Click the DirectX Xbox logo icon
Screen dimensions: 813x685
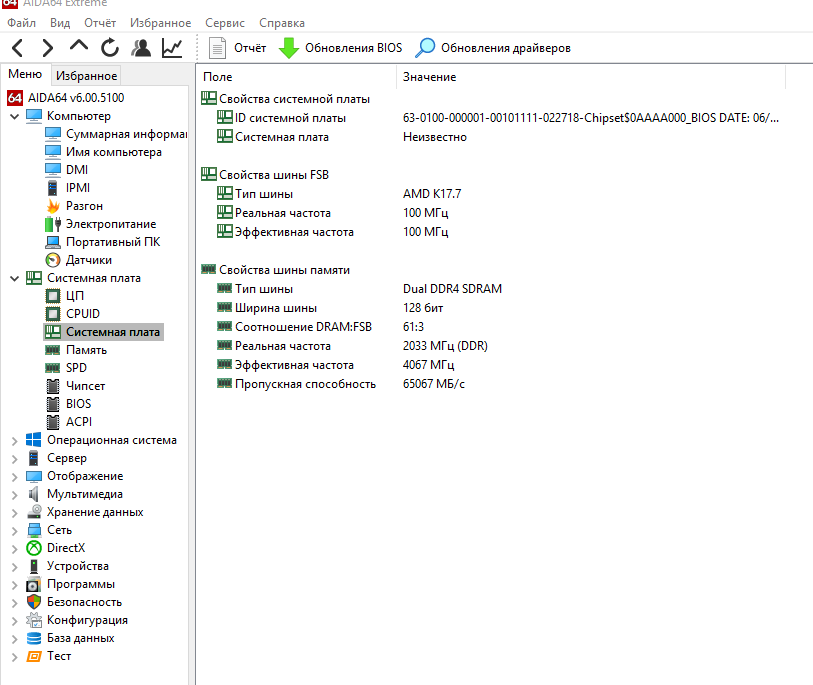[x=34, y=548]
